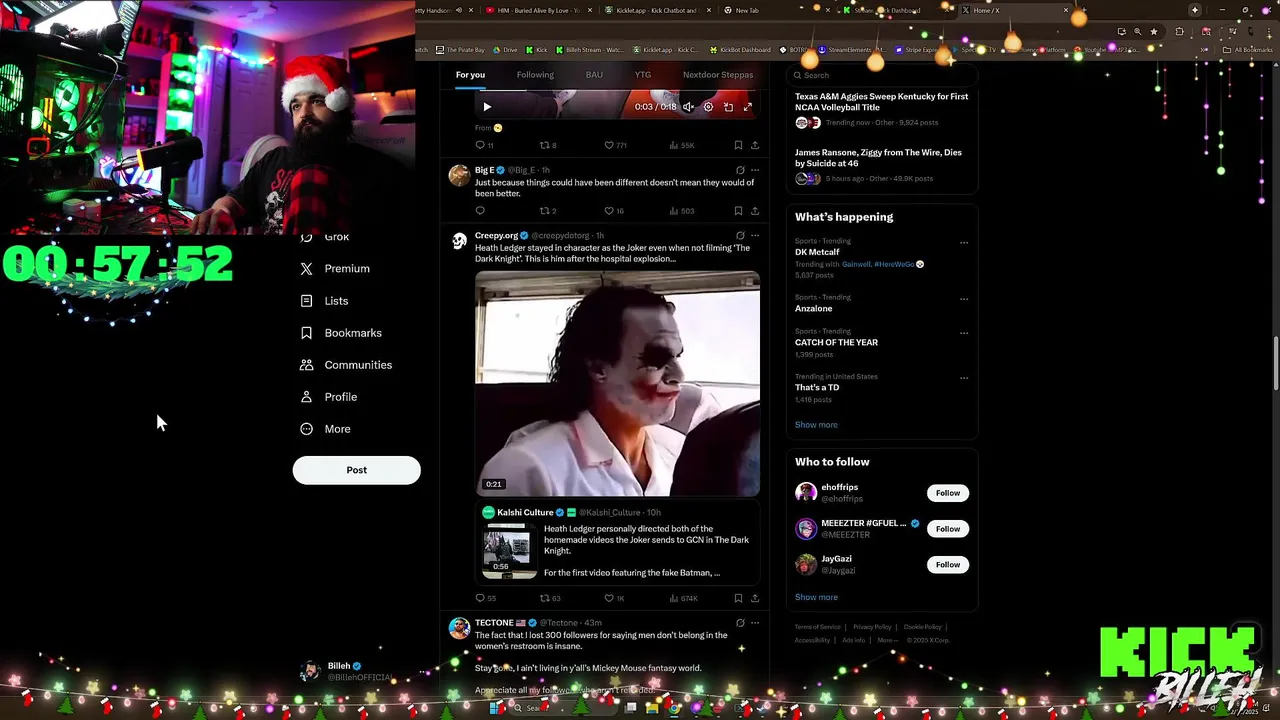Open the That's a TD trend options
Screen dimensions: 1280x720
[x=964, y=378]
